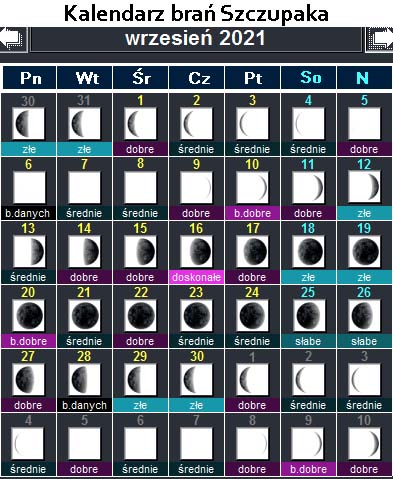
Task: Open the 'b.dobre' label for September 10
Action: click(x=252, y=213)
